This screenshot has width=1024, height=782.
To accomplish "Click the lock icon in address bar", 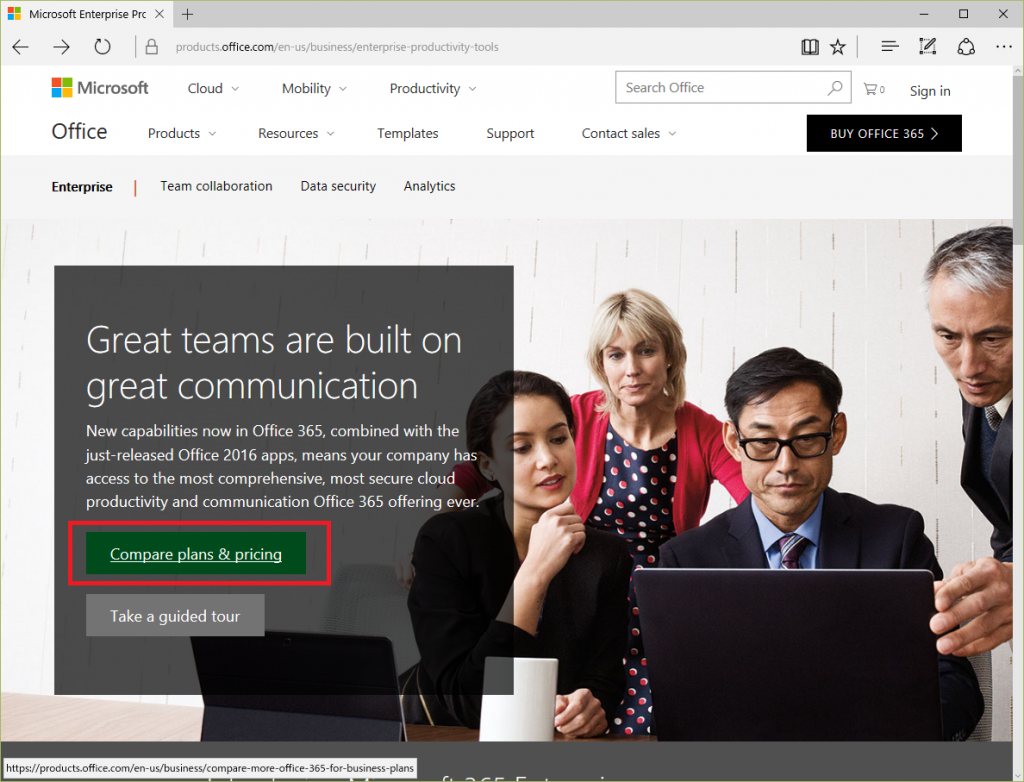I will (x=152, y=47).
